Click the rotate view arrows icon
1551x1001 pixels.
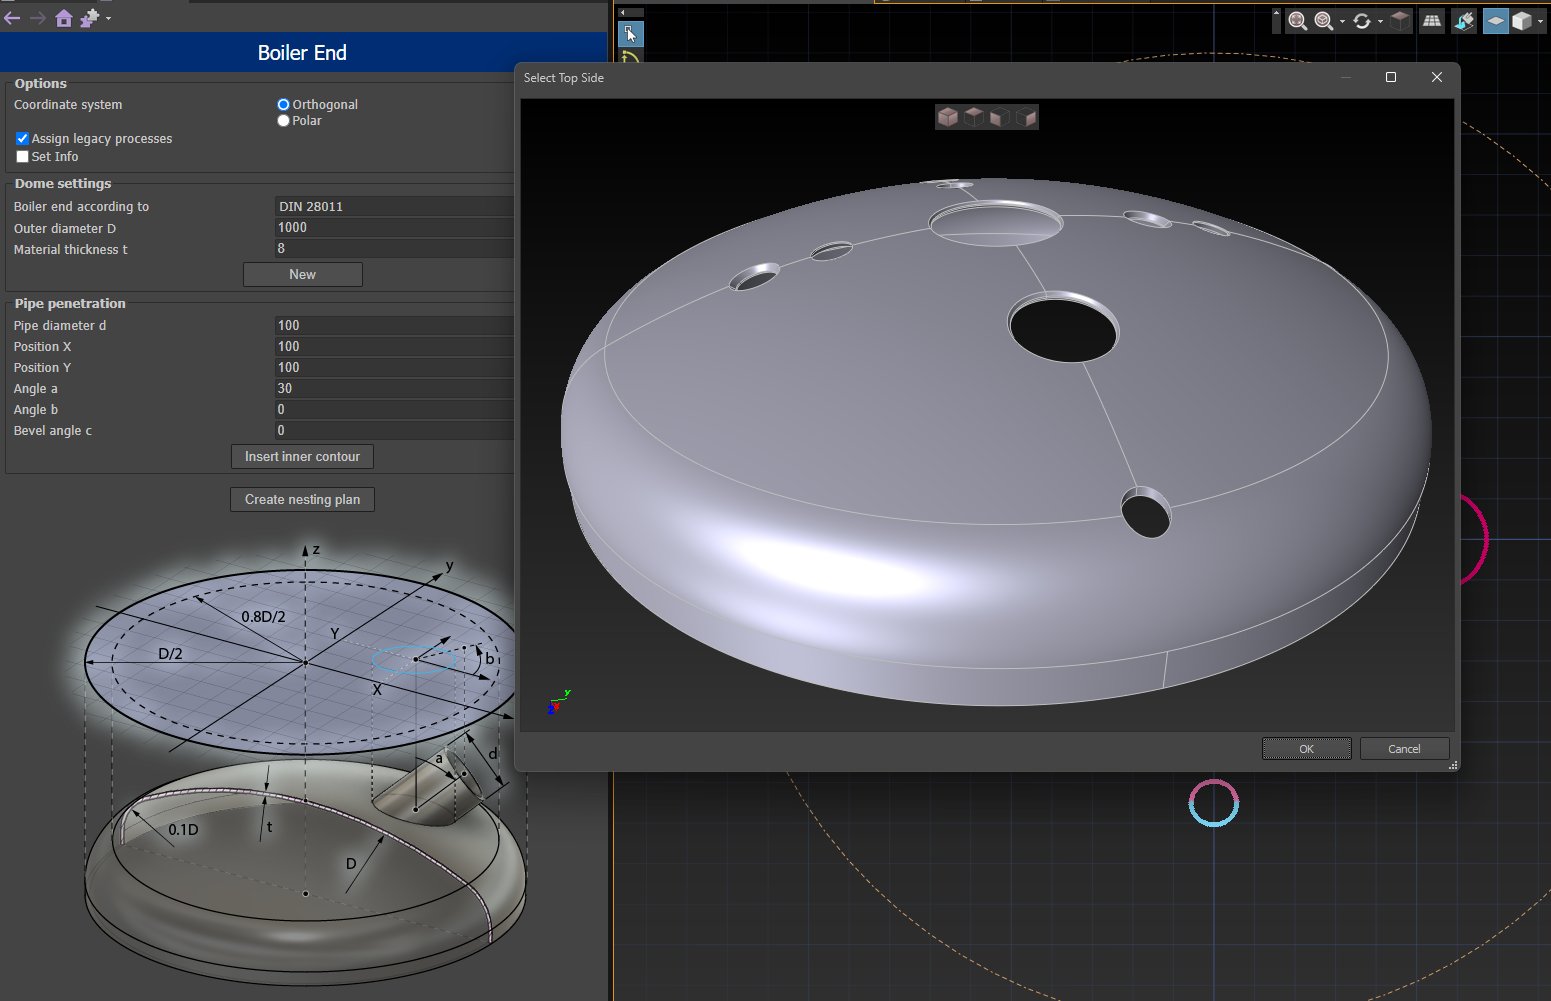click(x=1361, y=21)
